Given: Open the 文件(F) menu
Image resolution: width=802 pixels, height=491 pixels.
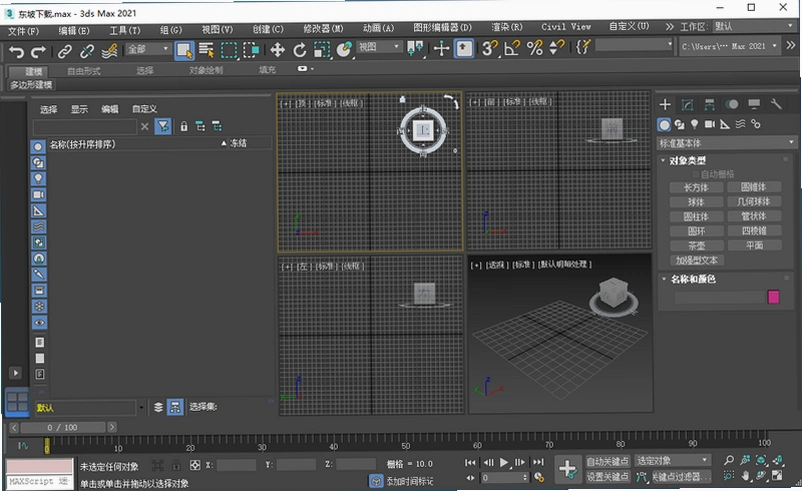Looking at the screenshot, I should [23, 31].
